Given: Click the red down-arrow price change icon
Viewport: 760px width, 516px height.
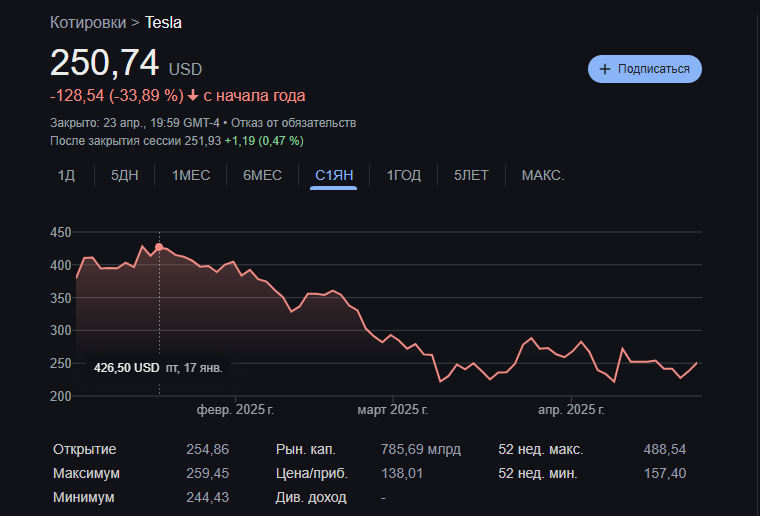Looking at the screenshot, I should pyautogui.click(x=193, y=96).
